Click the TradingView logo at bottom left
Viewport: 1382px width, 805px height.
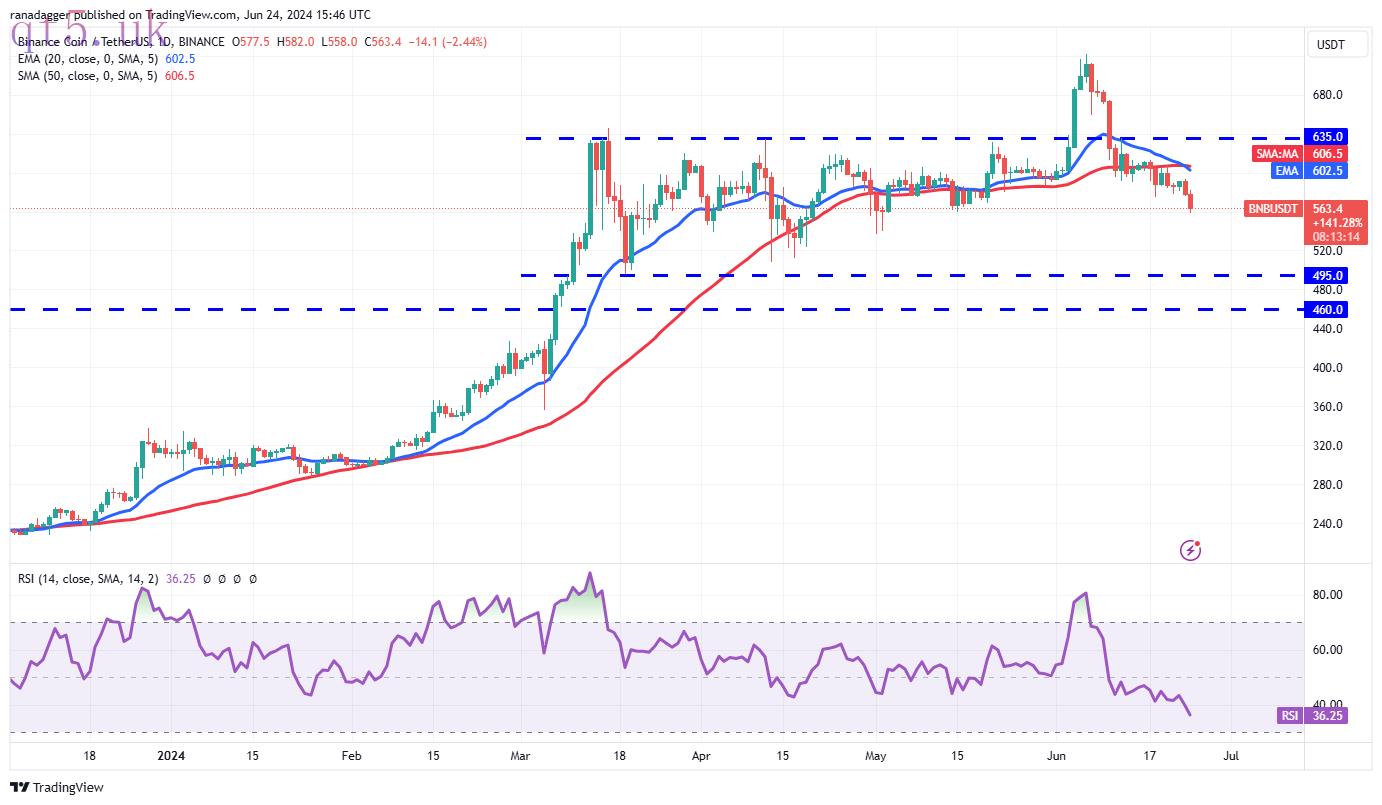(57, 788)
